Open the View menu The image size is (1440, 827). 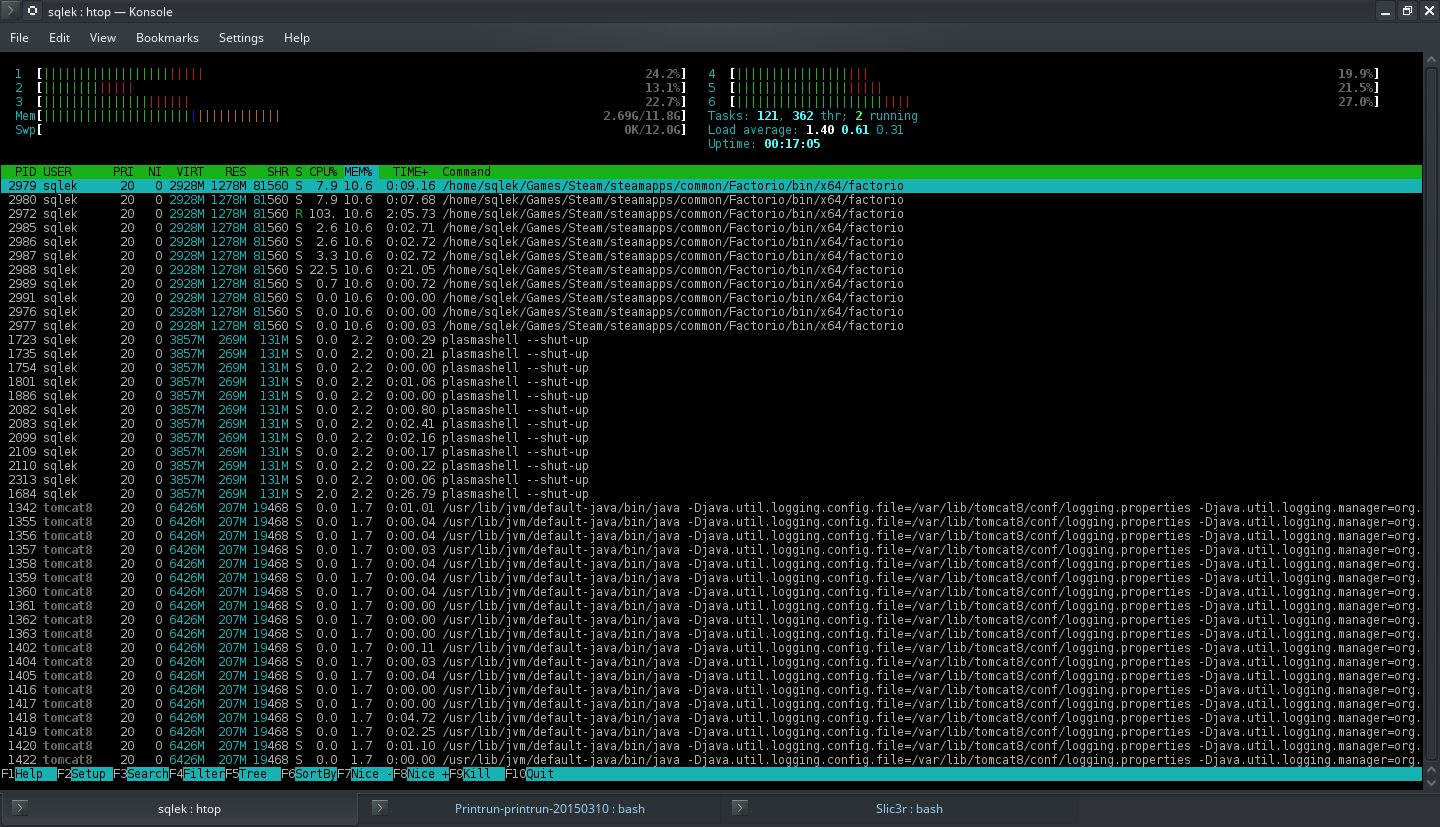tap(103, 38)
